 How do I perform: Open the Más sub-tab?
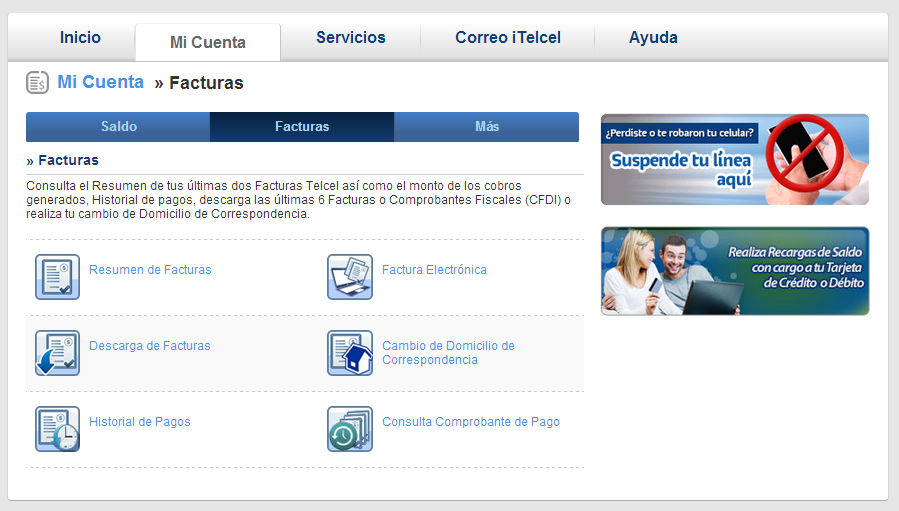coord(487,127)
